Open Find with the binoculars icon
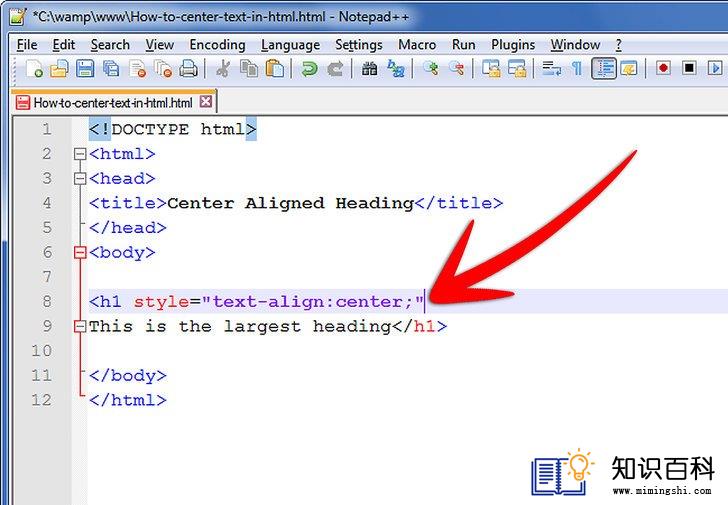Viewport: 728px width, 505px height. click(370, 69)
